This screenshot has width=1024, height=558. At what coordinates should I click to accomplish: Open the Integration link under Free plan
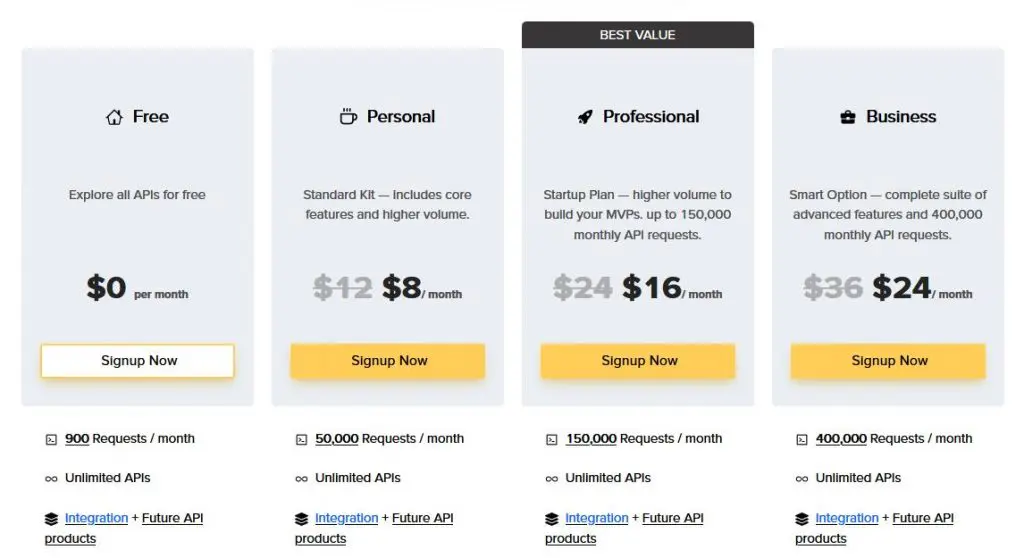96,518
